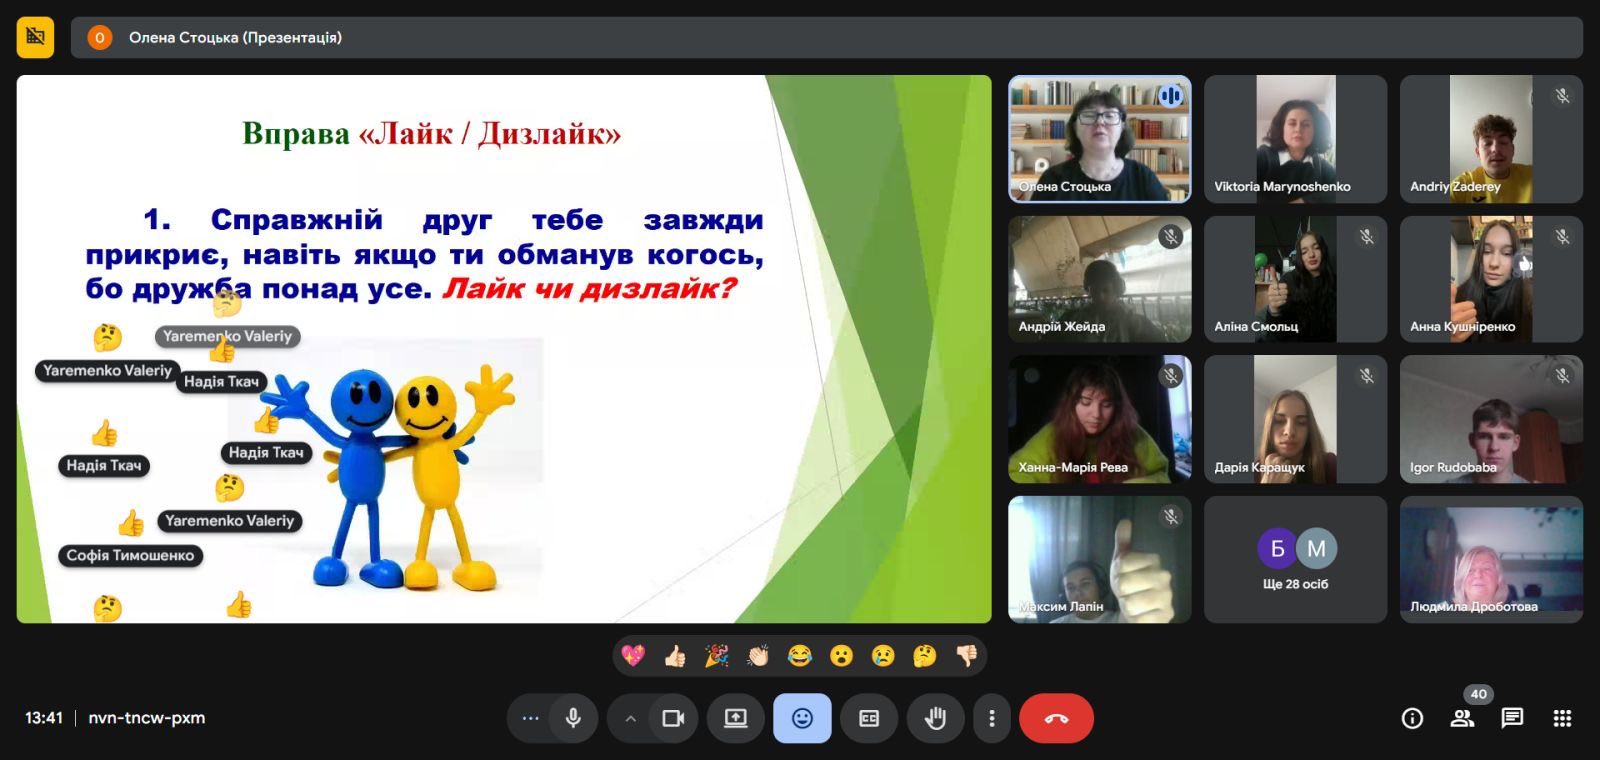Click muted mic icon on Ханна-Марія Рева tile

click(x=1171, y=376)
